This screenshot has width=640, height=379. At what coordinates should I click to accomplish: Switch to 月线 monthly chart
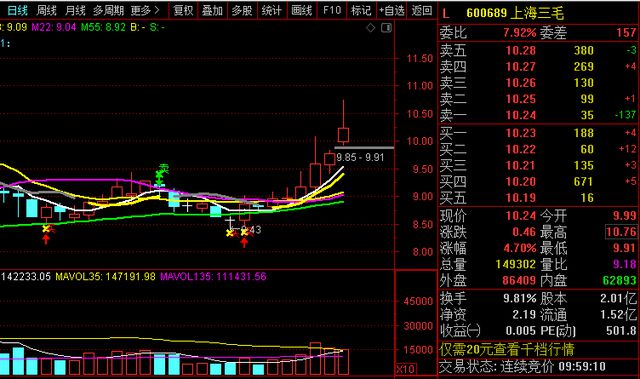pos(75,10)
